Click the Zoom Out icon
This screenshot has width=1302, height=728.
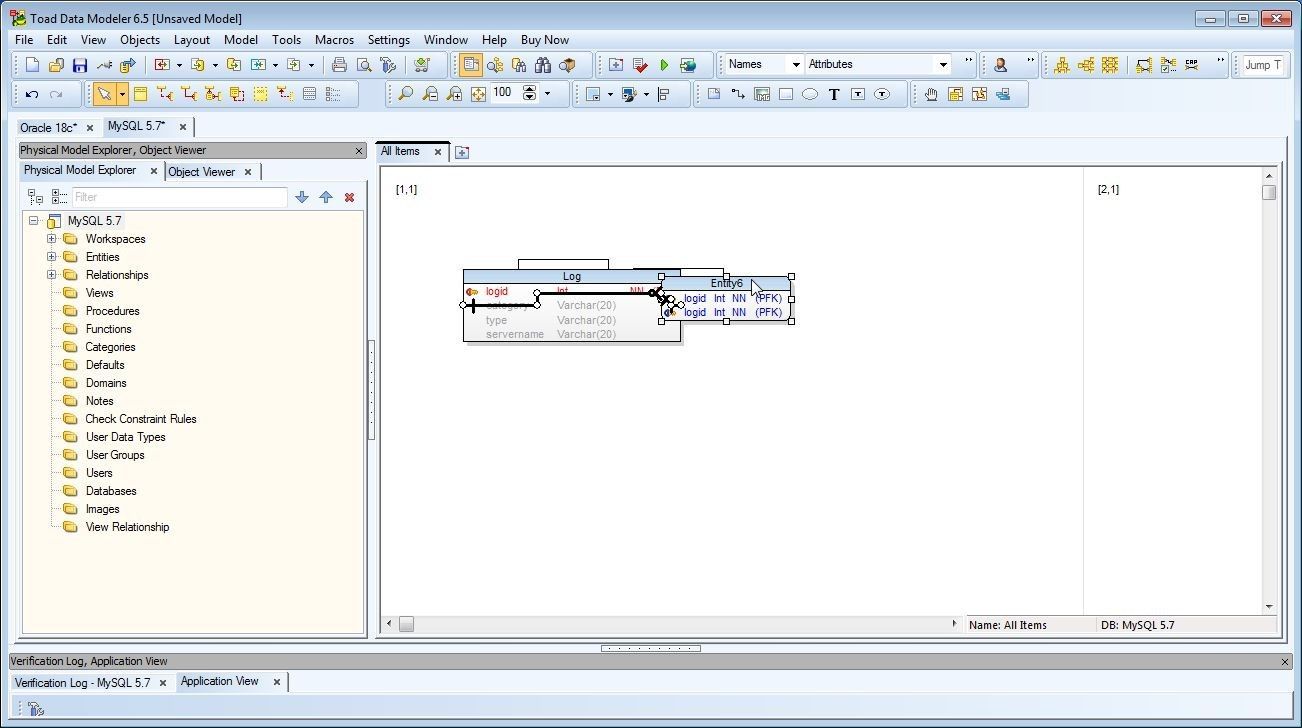(x=430, y=94)
